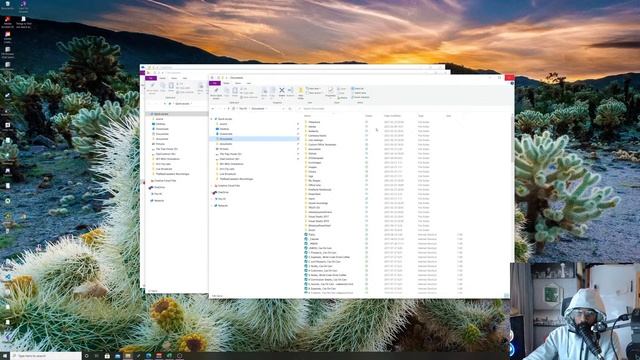This screenshot has width=640, height=360.
Task: Click Paste shortcut in the Documents window ribbon
Action: point(249,97)
